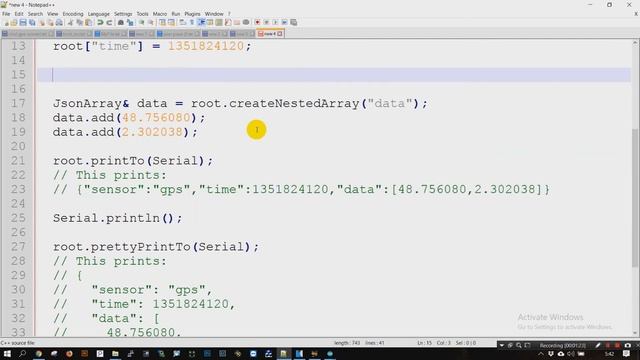Undo the last edit with toolbar Undo arrow
Image resolution: width=640 pixels, height=360 pixels.
click(100, 22)
